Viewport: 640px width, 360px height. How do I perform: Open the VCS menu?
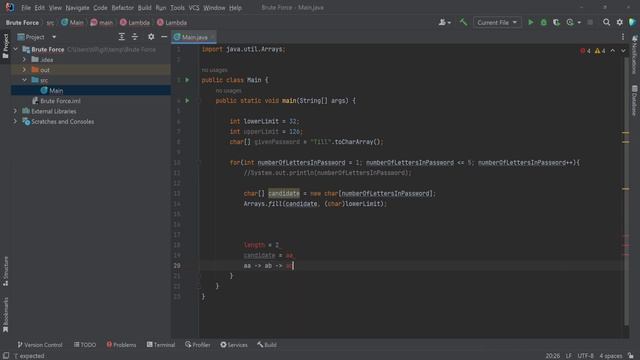[194, 7]
